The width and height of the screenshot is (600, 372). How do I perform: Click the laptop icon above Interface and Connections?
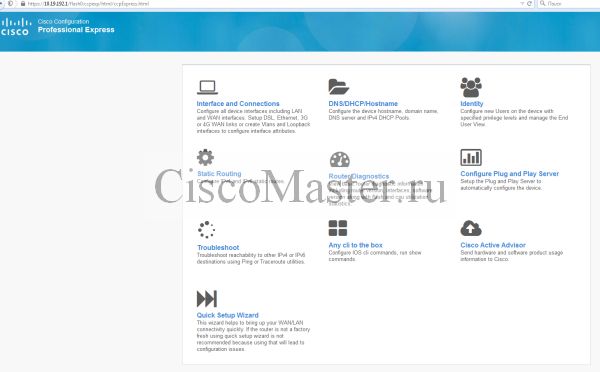pos(207,87)
